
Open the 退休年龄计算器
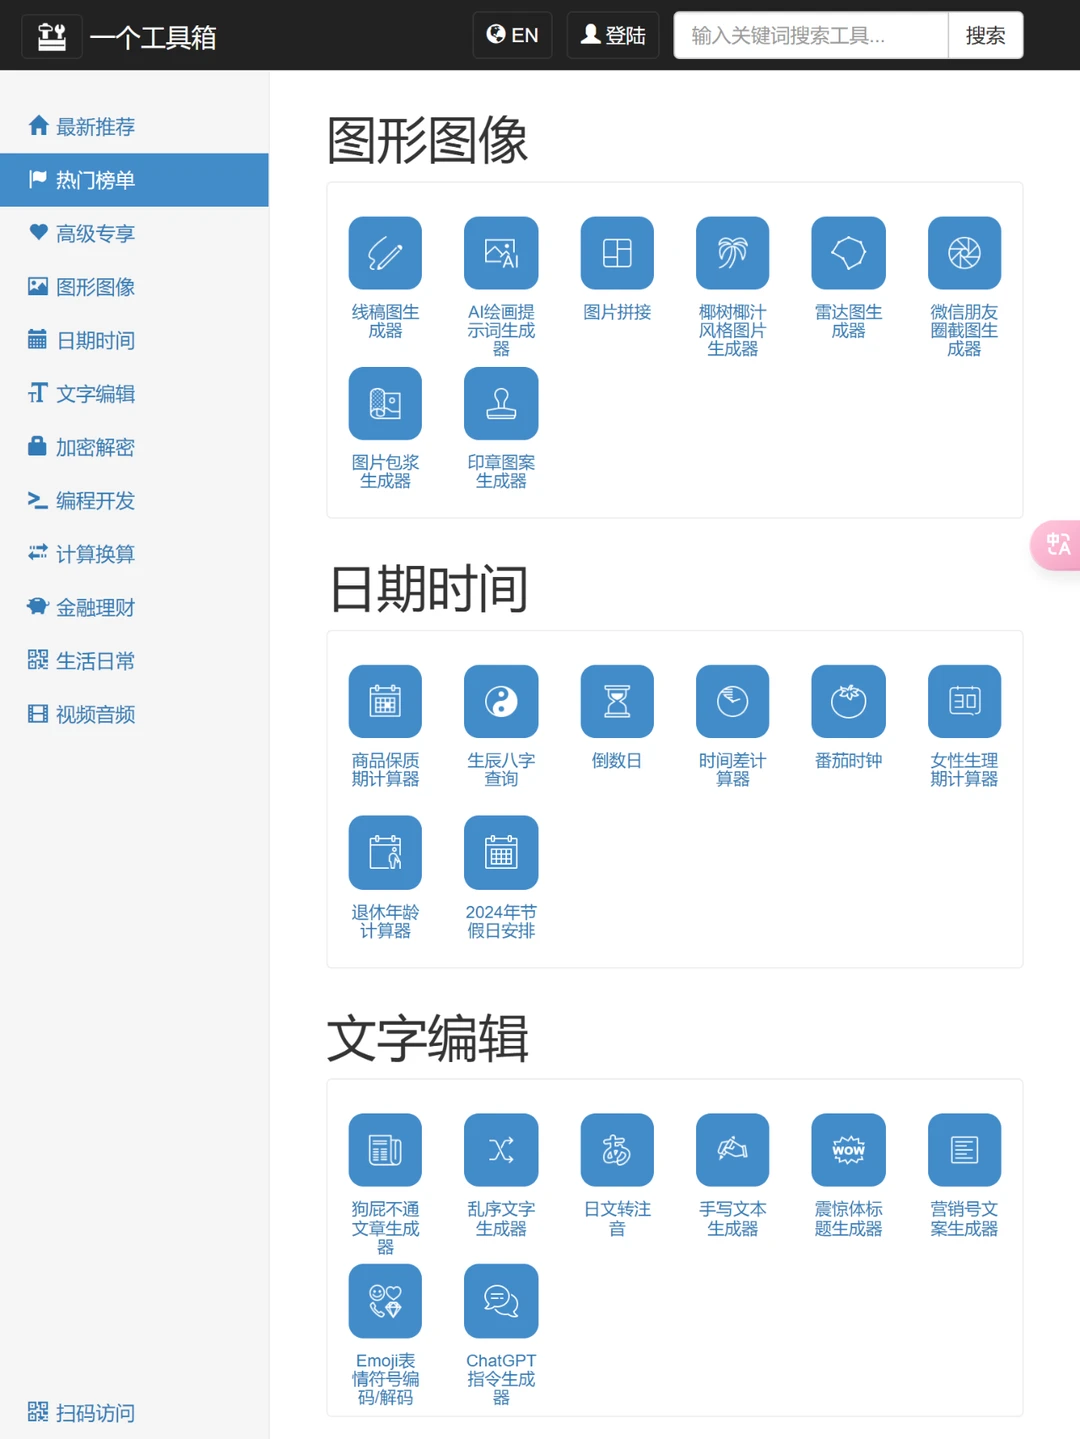385,853
